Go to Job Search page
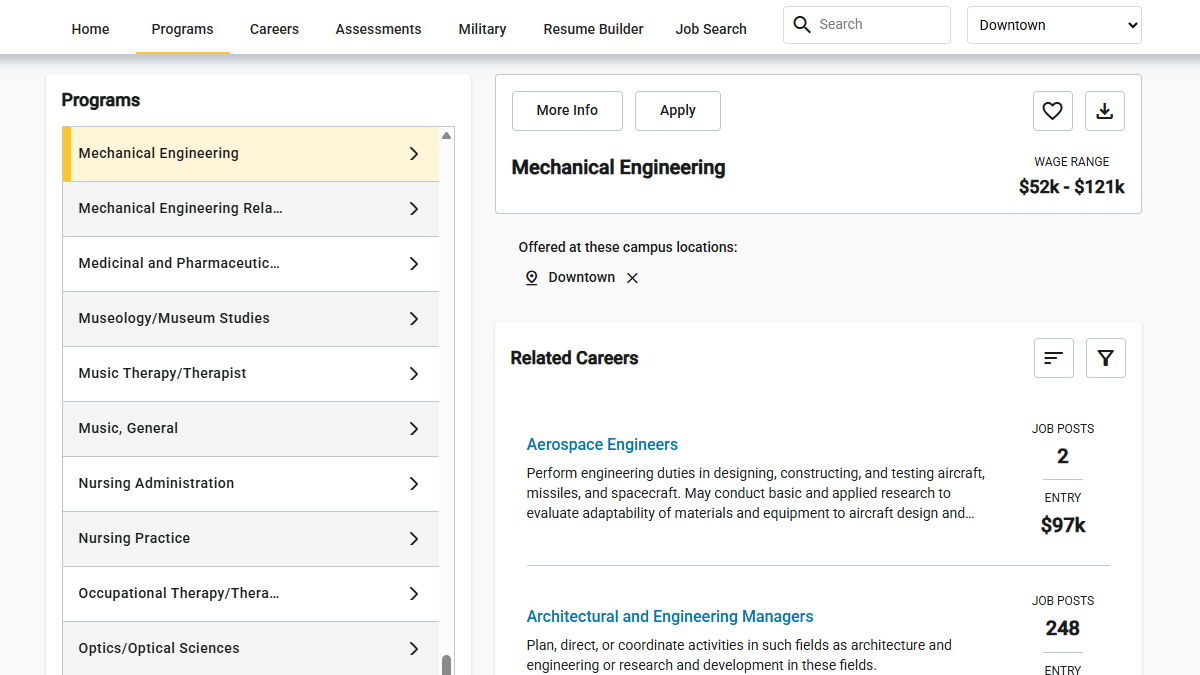 click(x=711, y=29)
